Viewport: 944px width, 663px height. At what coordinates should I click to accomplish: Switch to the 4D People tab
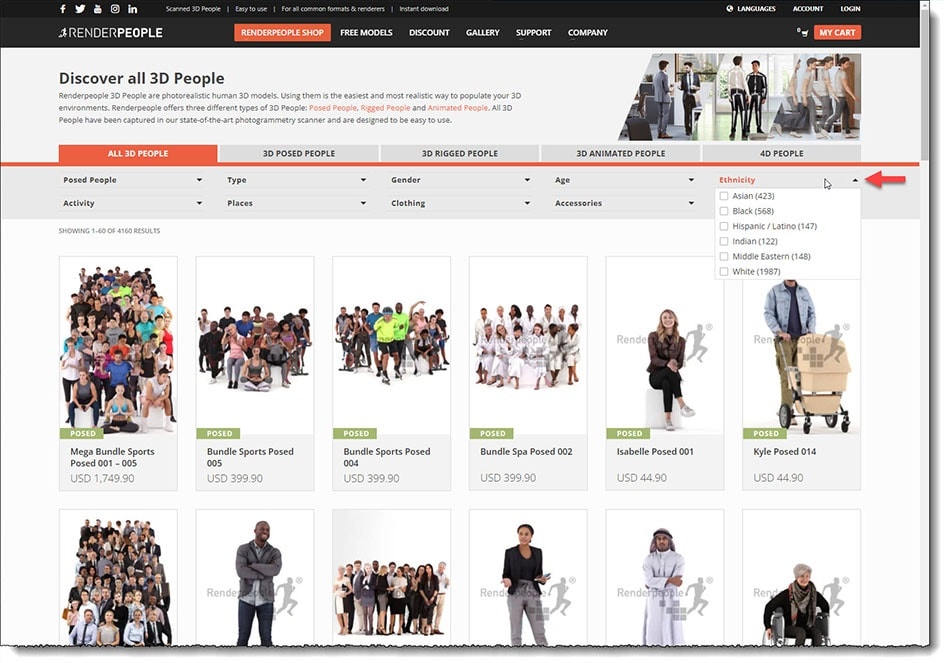(x=781, y=154)
